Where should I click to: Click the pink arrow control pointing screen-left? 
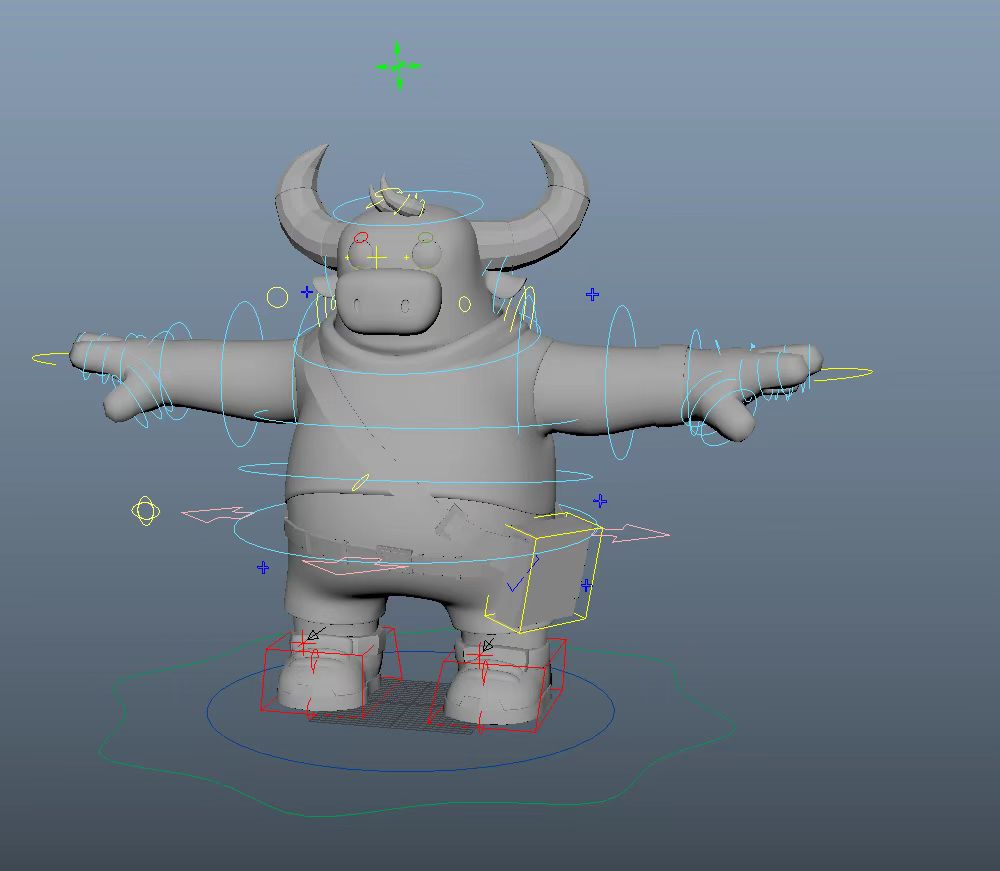coord(216,514)
